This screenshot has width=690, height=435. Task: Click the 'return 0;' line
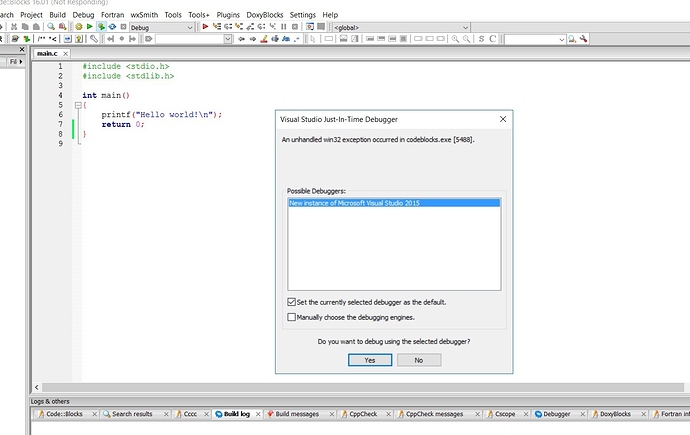tap(123, 124)
